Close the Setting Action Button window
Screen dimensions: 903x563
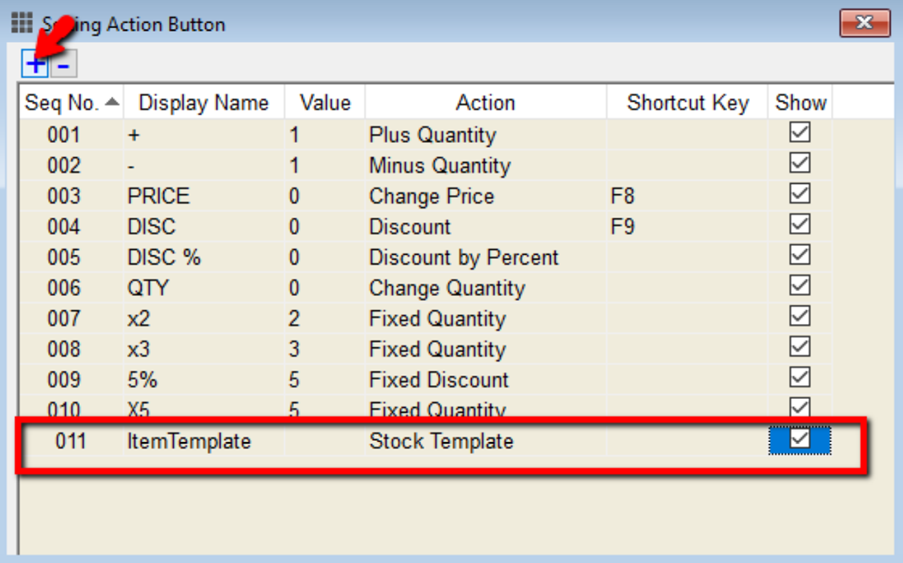tap(864, 22)
